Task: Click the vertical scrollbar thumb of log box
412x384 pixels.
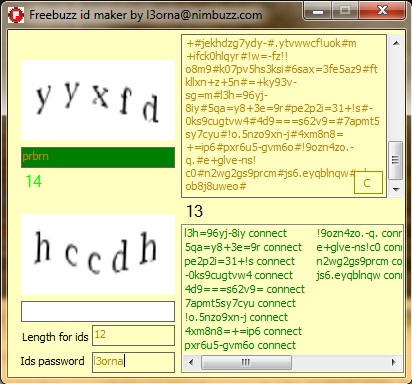Action: [x=396, y=160]
